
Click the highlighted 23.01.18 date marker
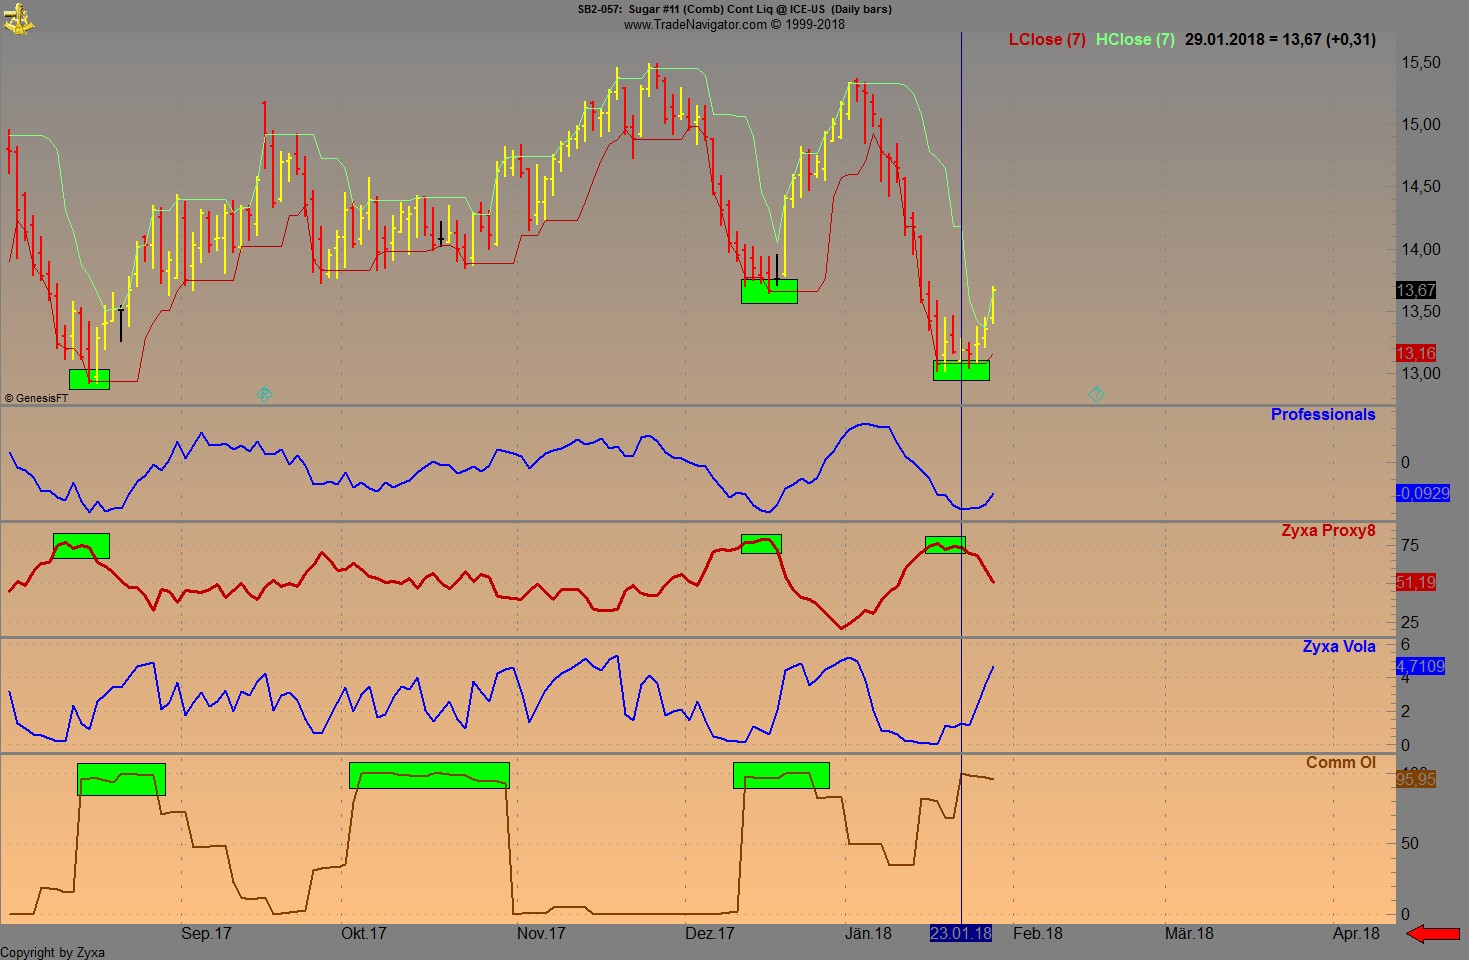[960, 932]
